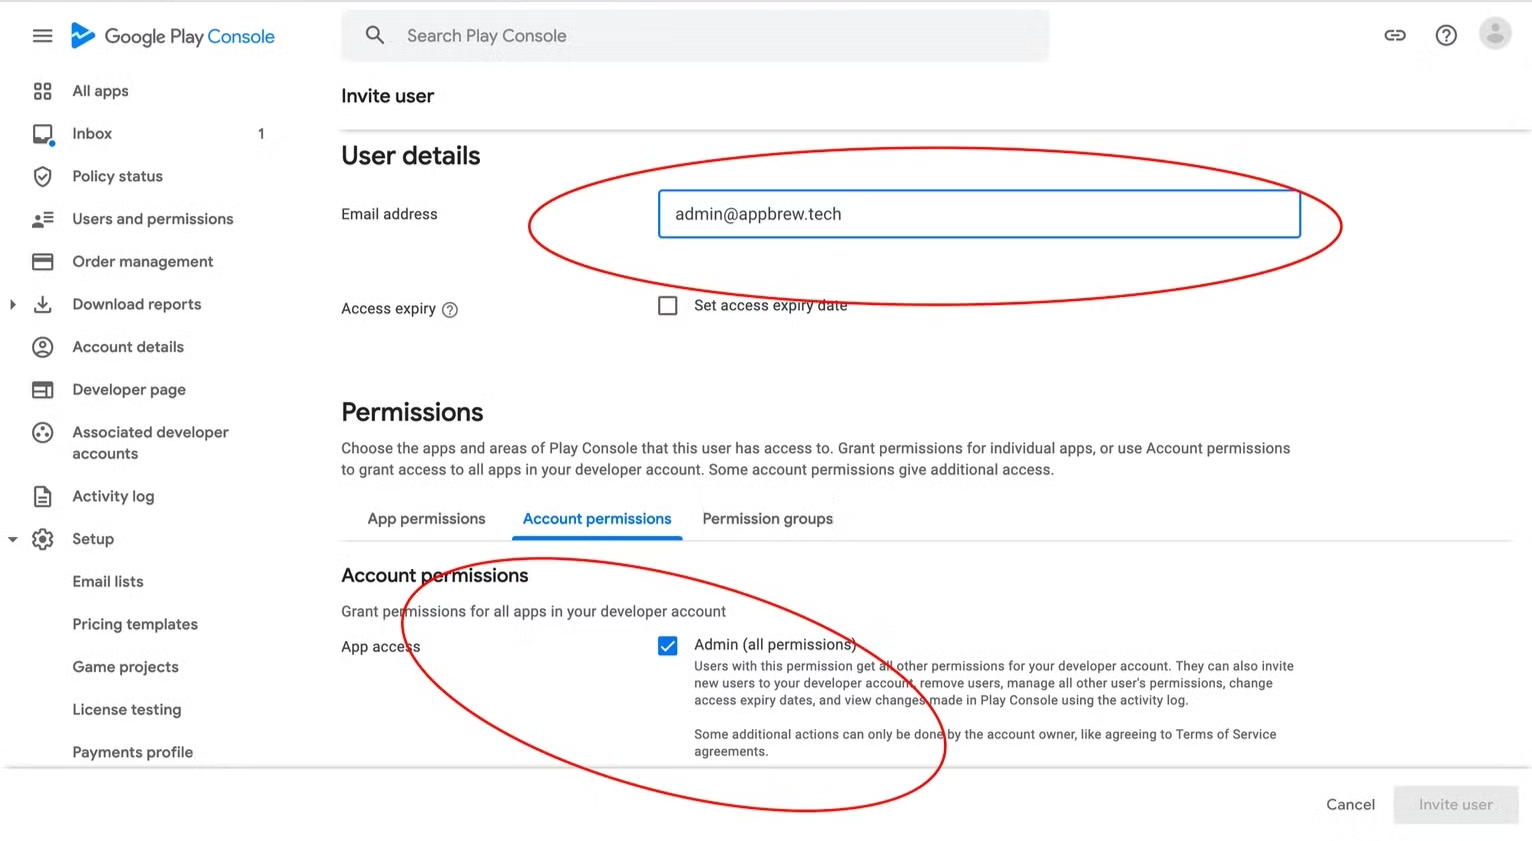1532x841 pixels.
Task: Open Users and permissions page
Action: coord(152,219)
